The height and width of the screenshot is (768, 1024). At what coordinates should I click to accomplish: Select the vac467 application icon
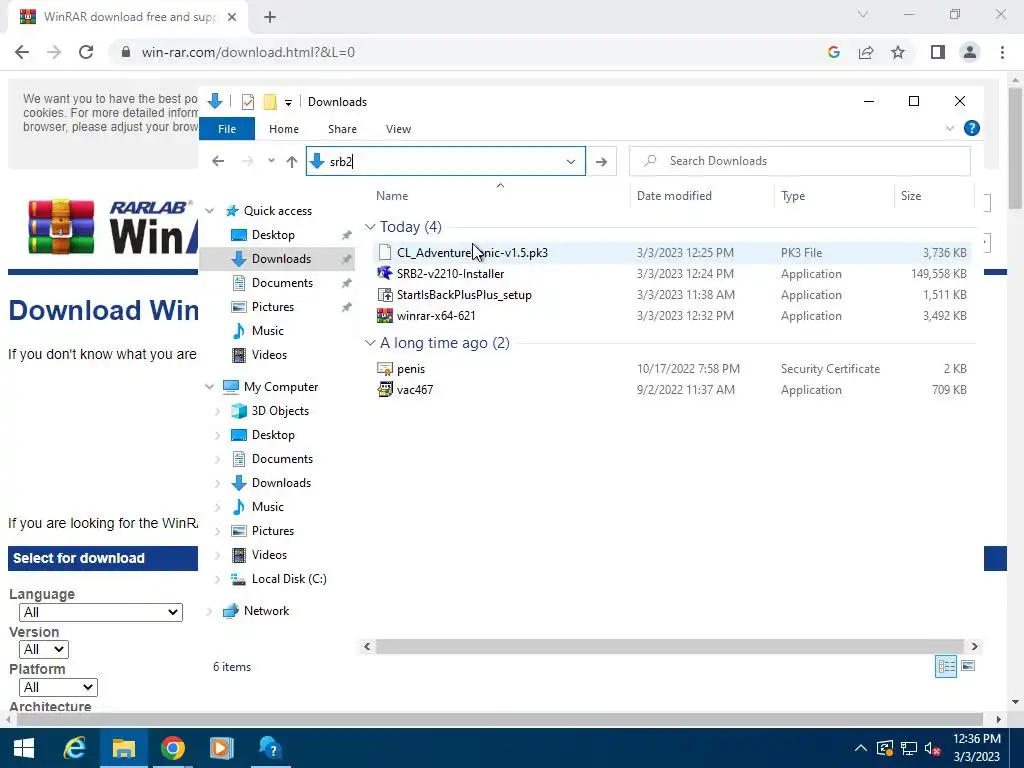[385, 390]
